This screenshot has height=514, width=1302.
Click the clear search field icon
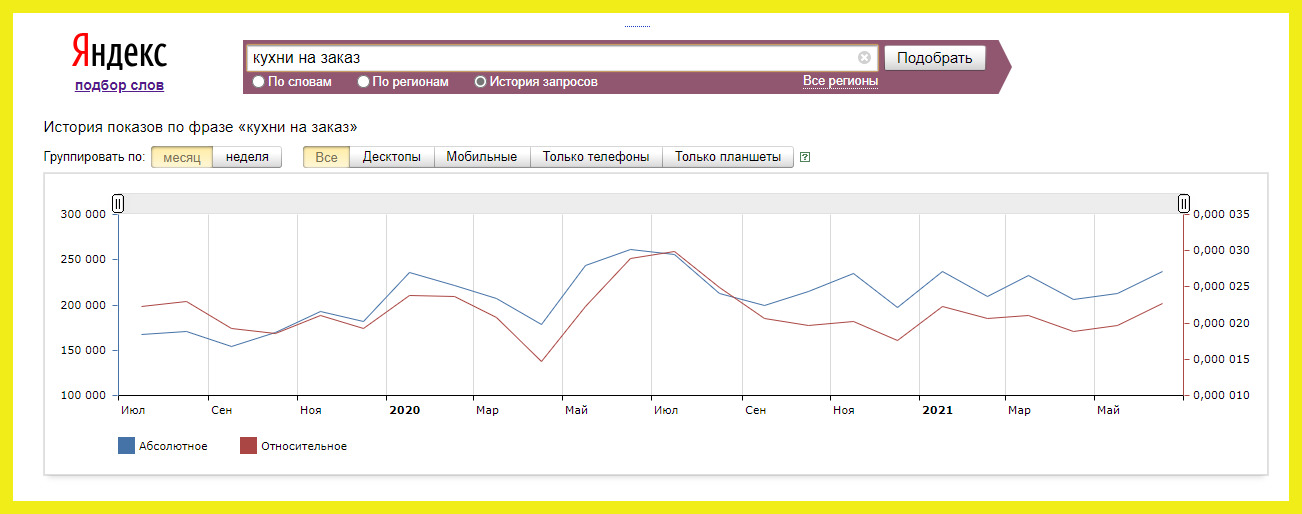(864, 58)
